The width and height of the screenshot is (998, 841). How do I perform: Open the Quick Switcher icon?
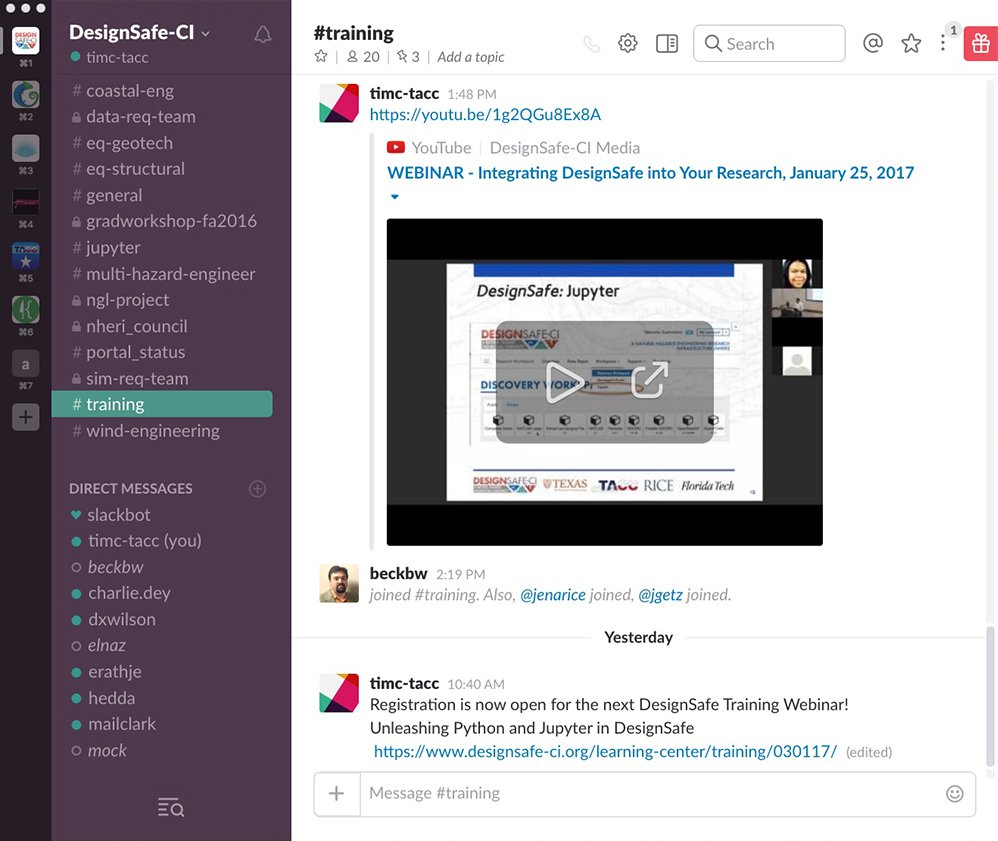coord(171,808)
